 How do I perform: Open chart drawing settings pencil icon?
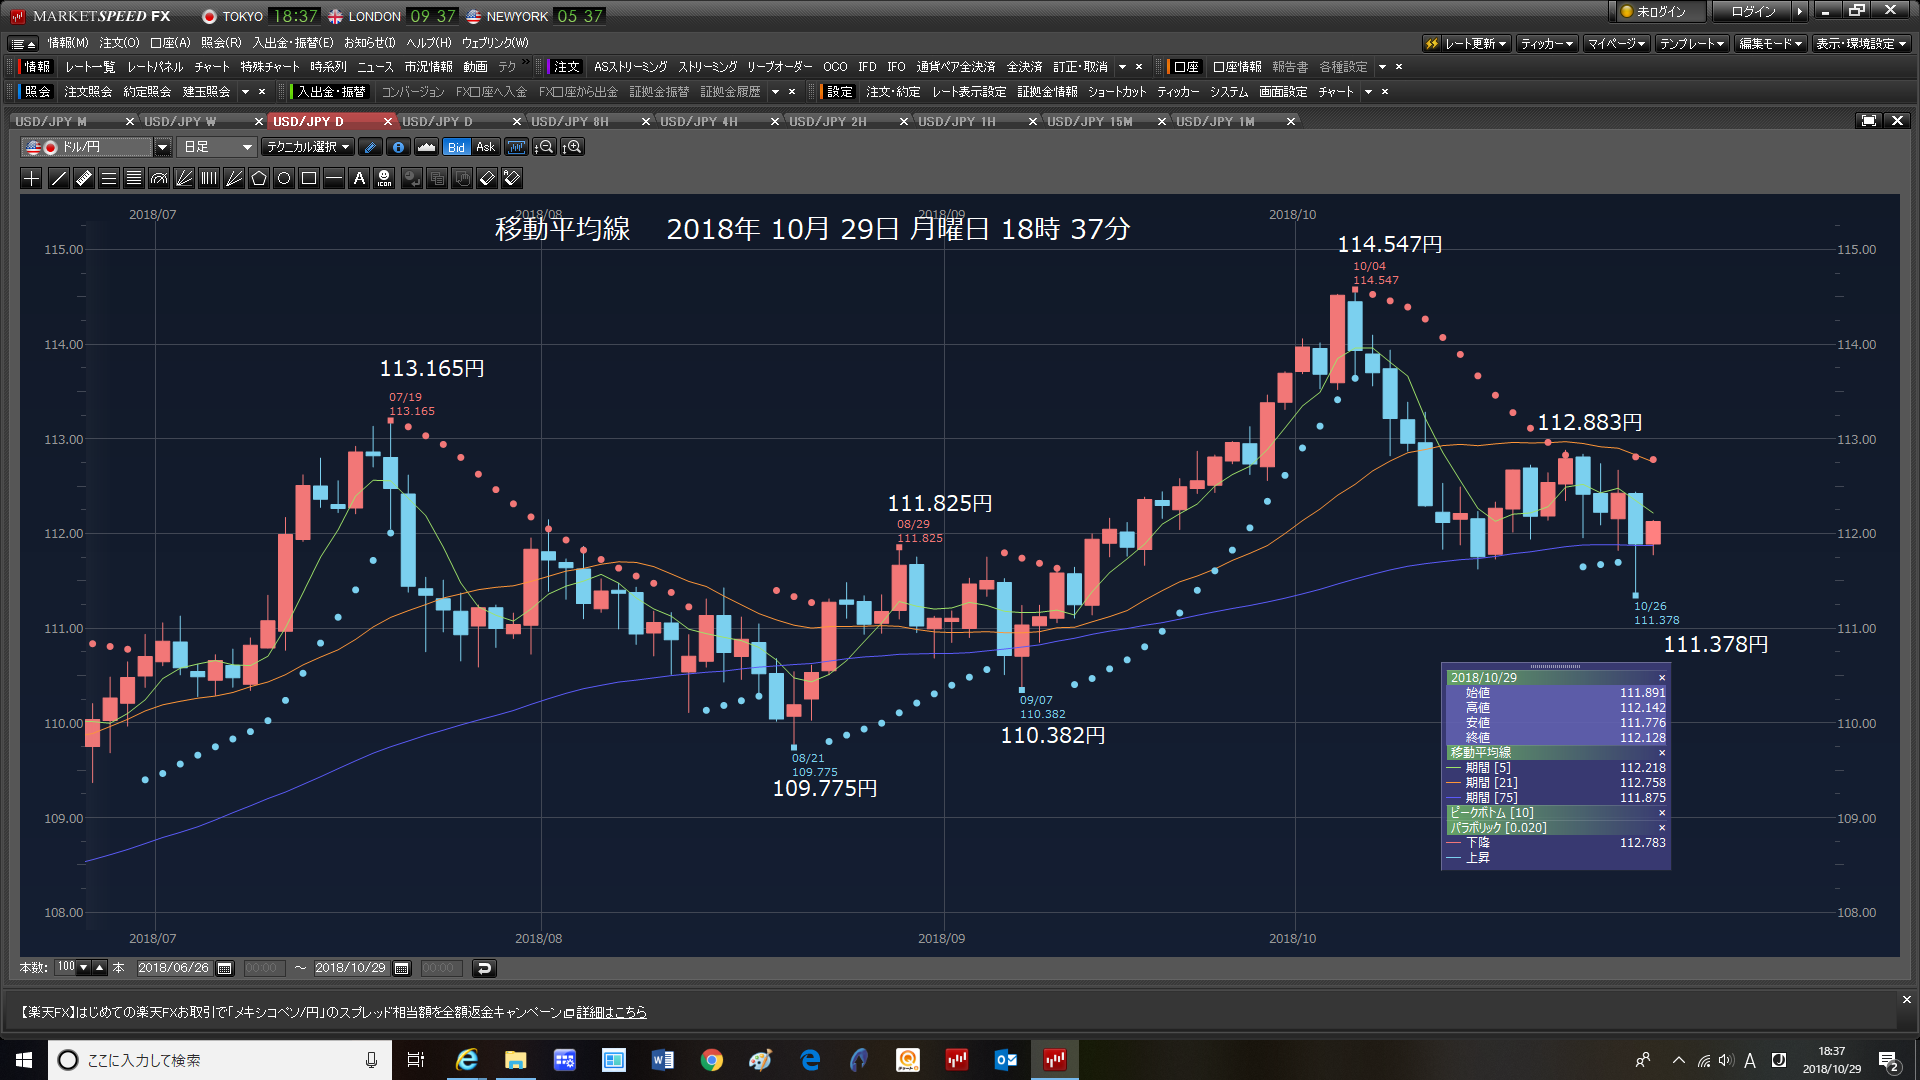tap(370, 147)
